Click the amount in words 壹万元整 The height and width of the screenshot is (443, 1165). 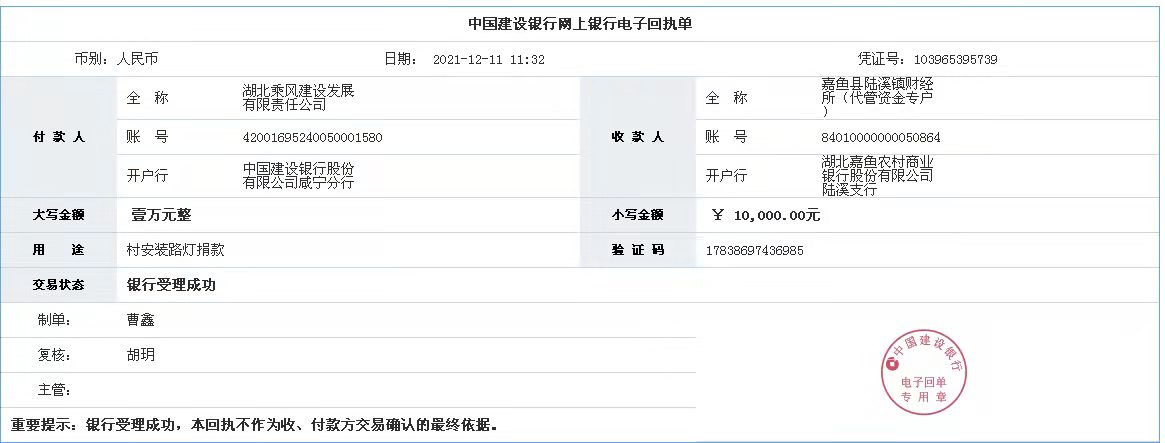pyautogui.click(x=161, y=214)
